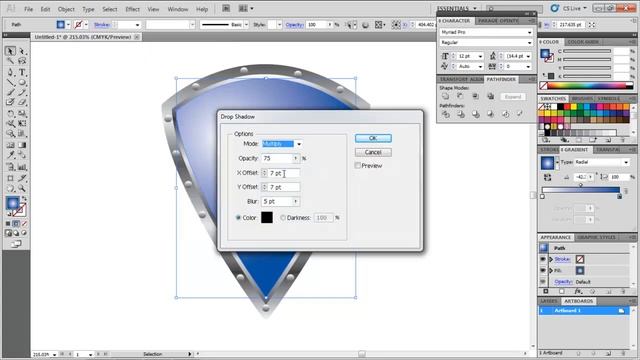Switch to the Graphic Styles tab
Image resolution: width=640 pixels, height=360 pixels.
click(x=596, y=237)
